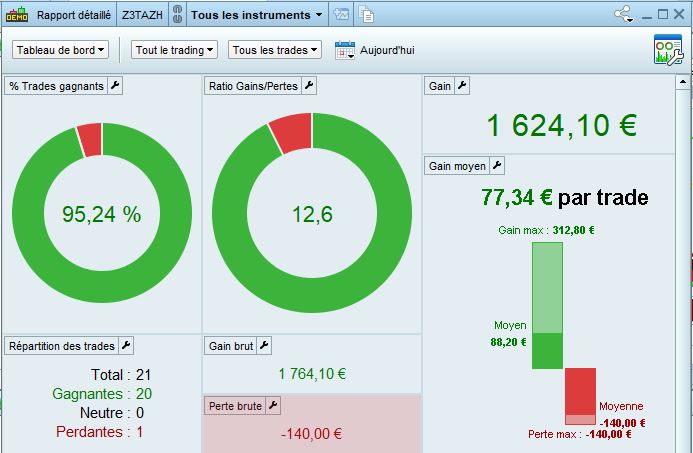
Task: Click the % Trades gagnants widget label
Action: [x=57, y=86]
